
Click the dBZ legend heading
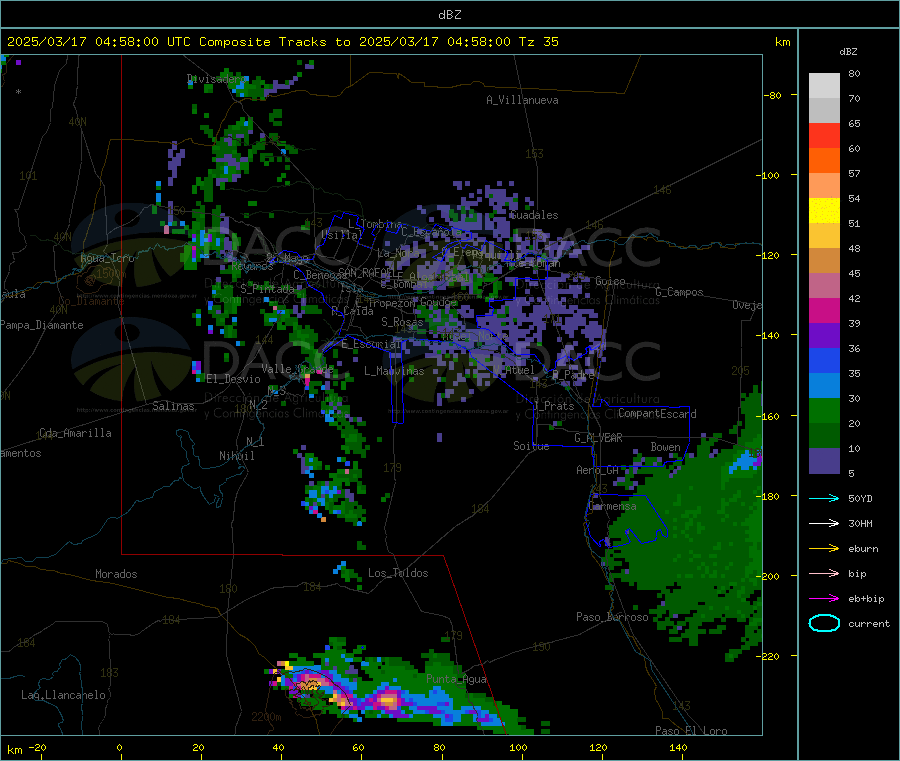tap(848, 52)
